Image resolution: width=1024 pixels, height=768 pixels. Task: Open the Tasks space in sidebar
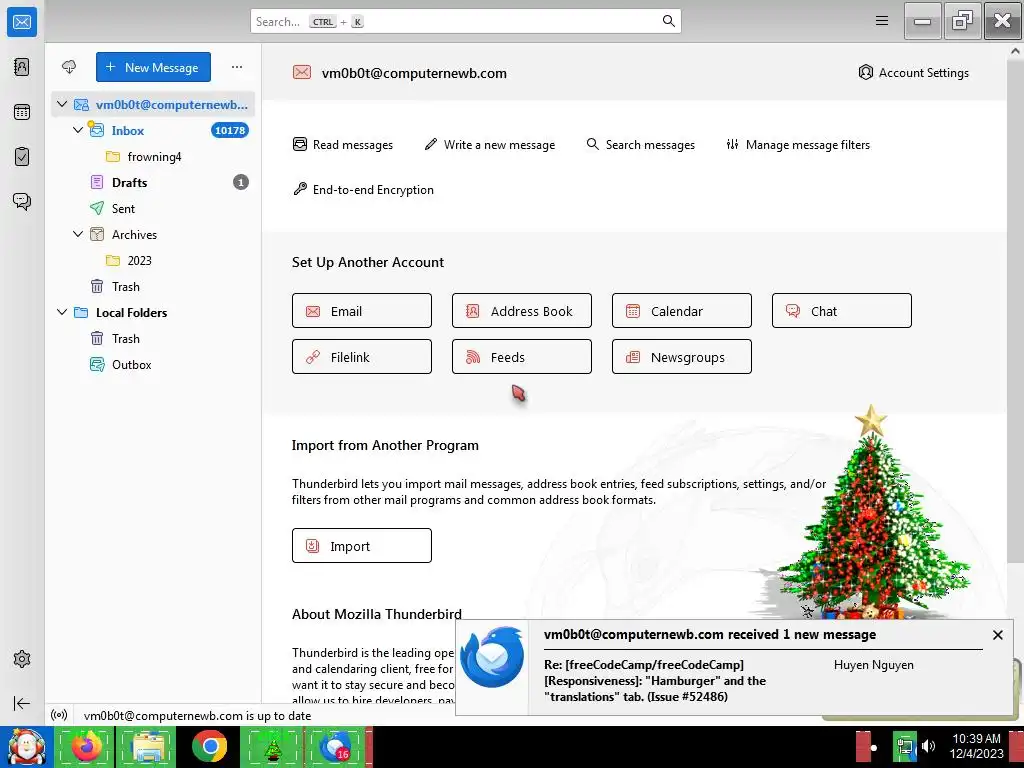click(22, 157)
